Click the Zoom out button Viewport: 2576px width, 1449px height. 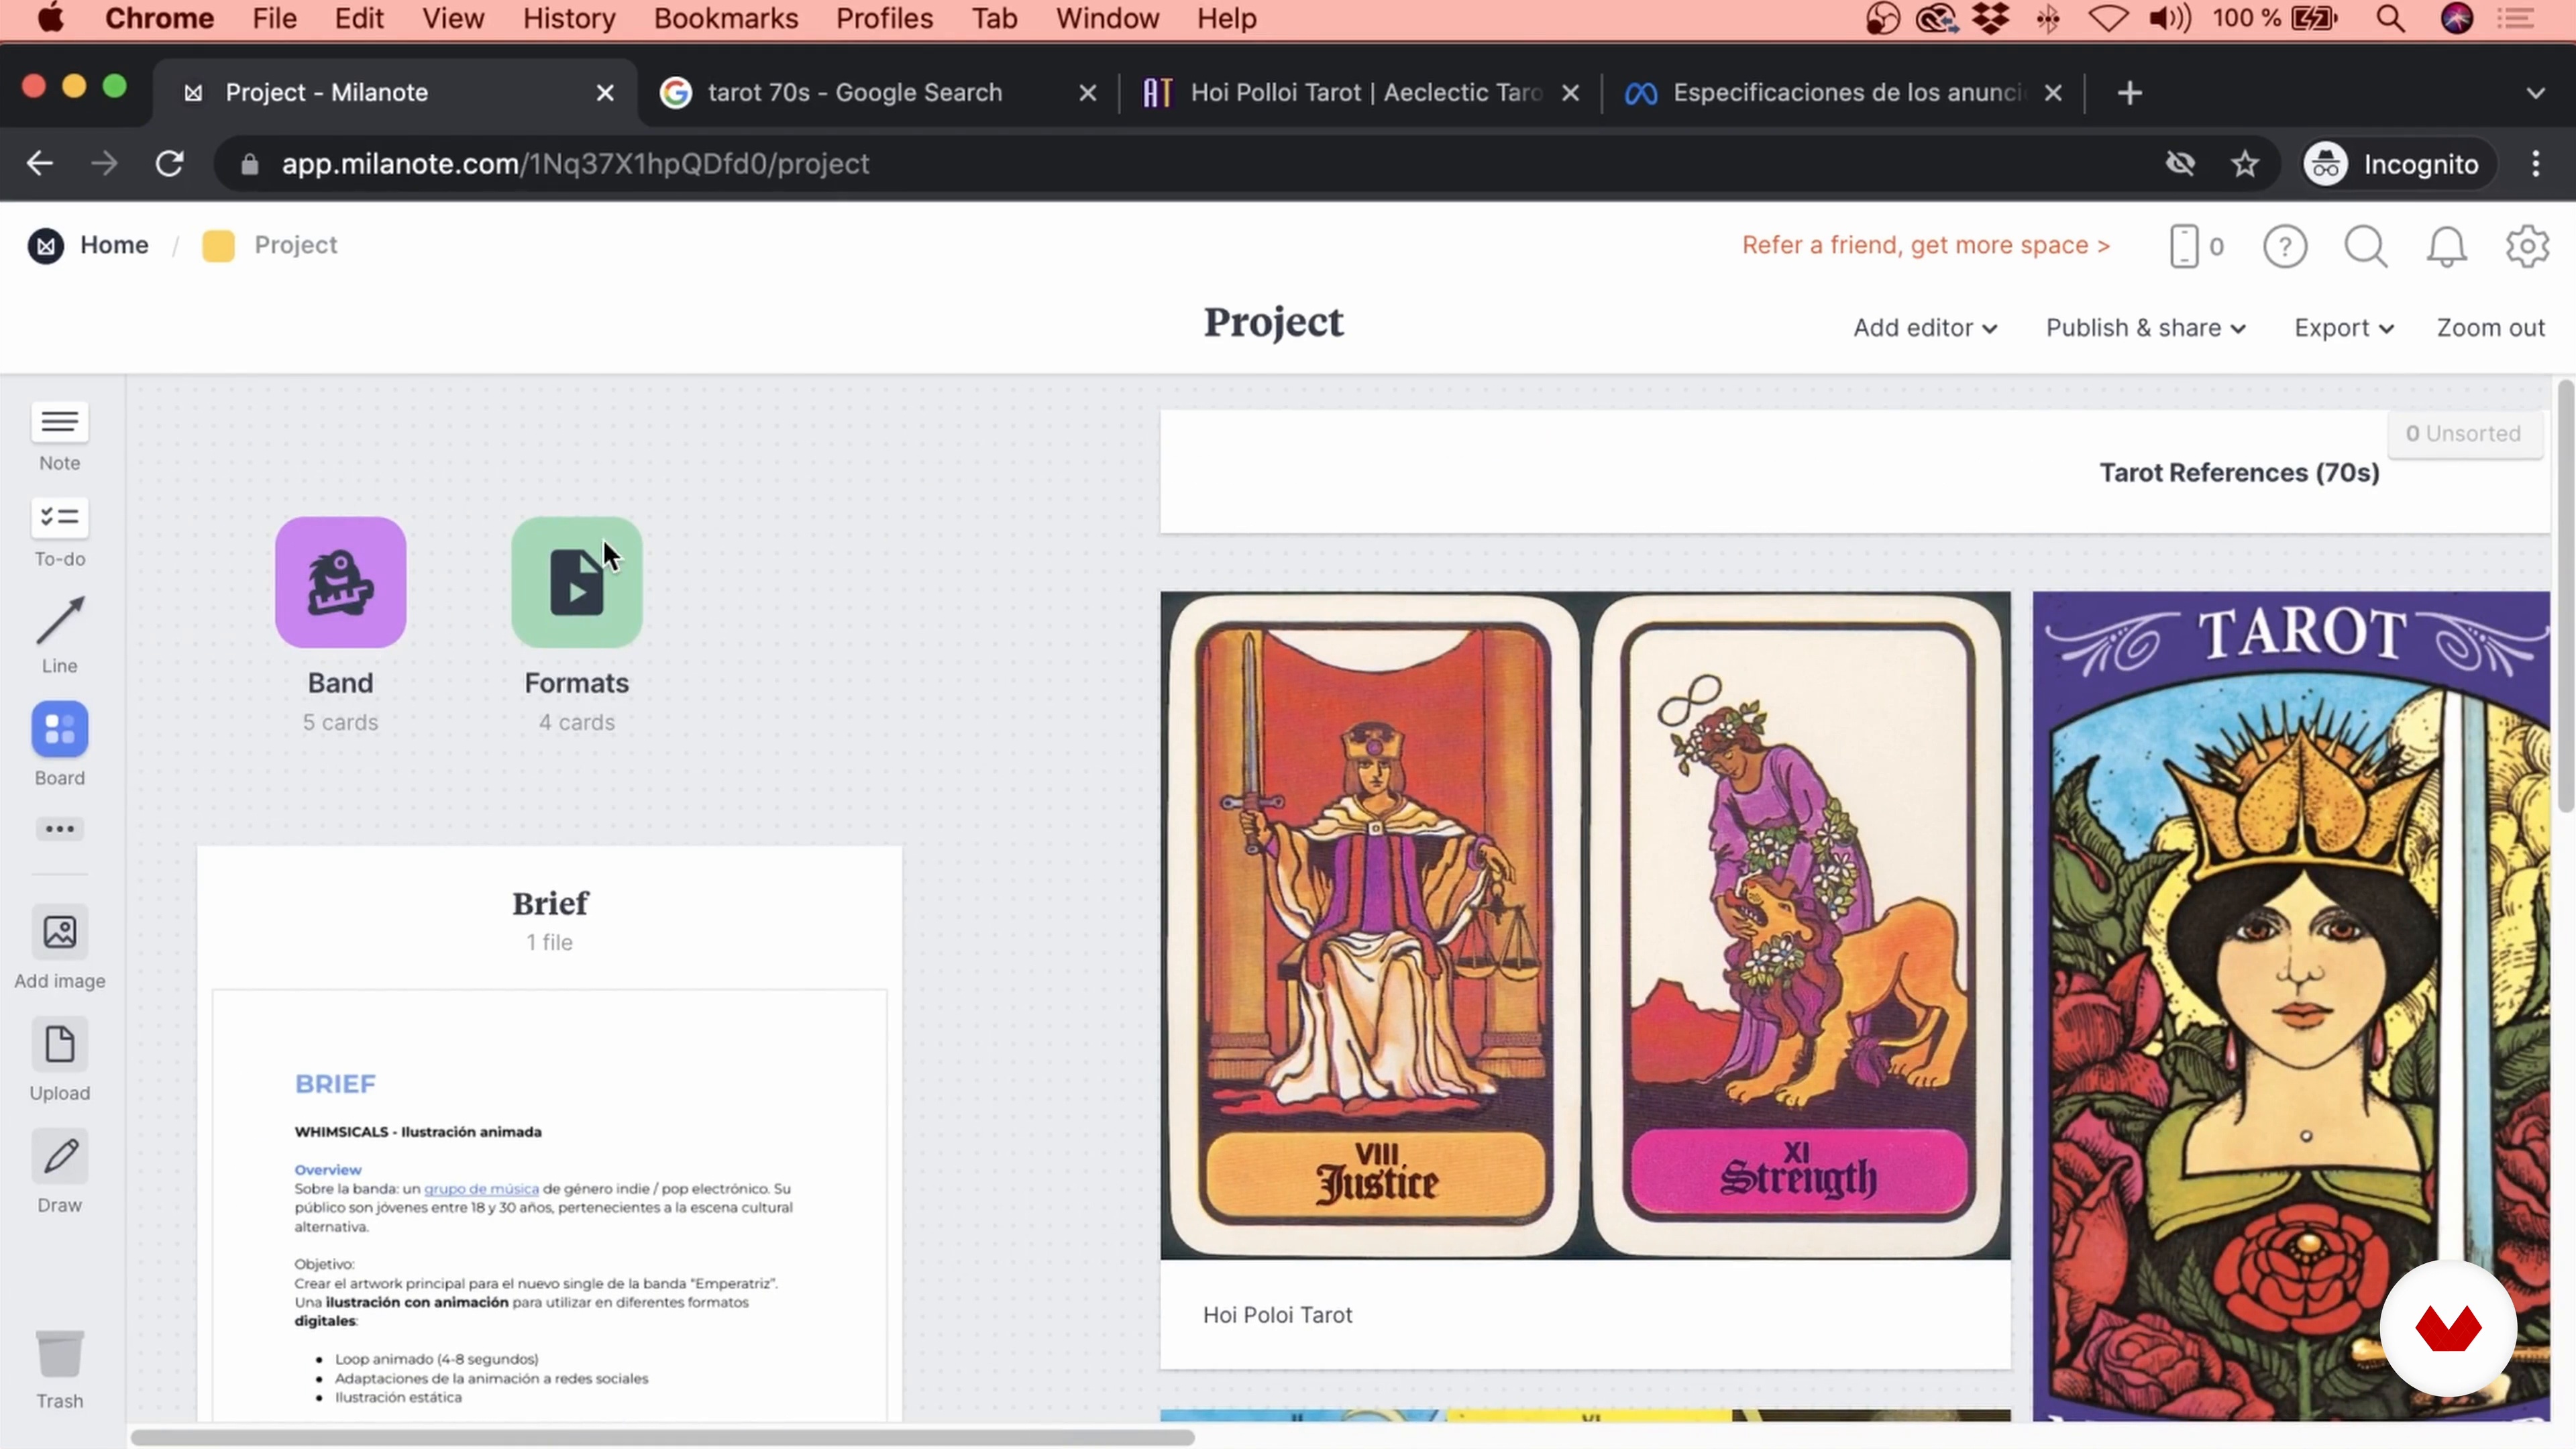pyautogui.click(x=2490, y=328)
